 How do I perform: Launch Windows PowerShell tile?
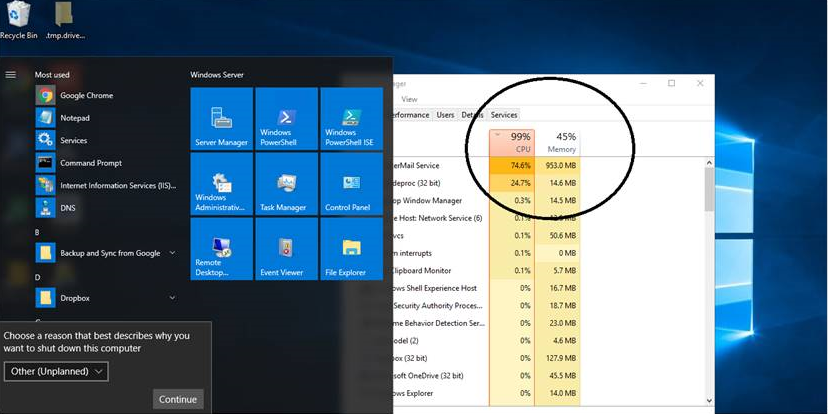click(x=286, y=119)
